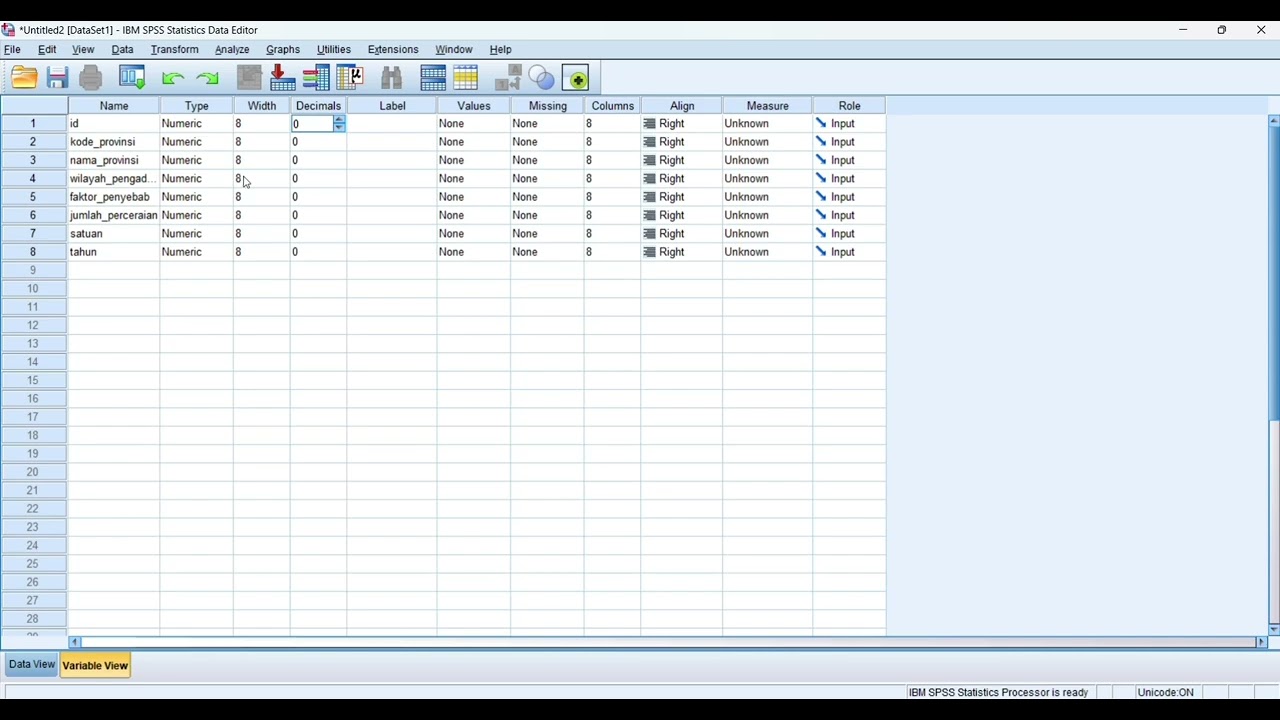1280x720 pixels.
Task: Open the Extensions menu
Action: click(393, 49)
